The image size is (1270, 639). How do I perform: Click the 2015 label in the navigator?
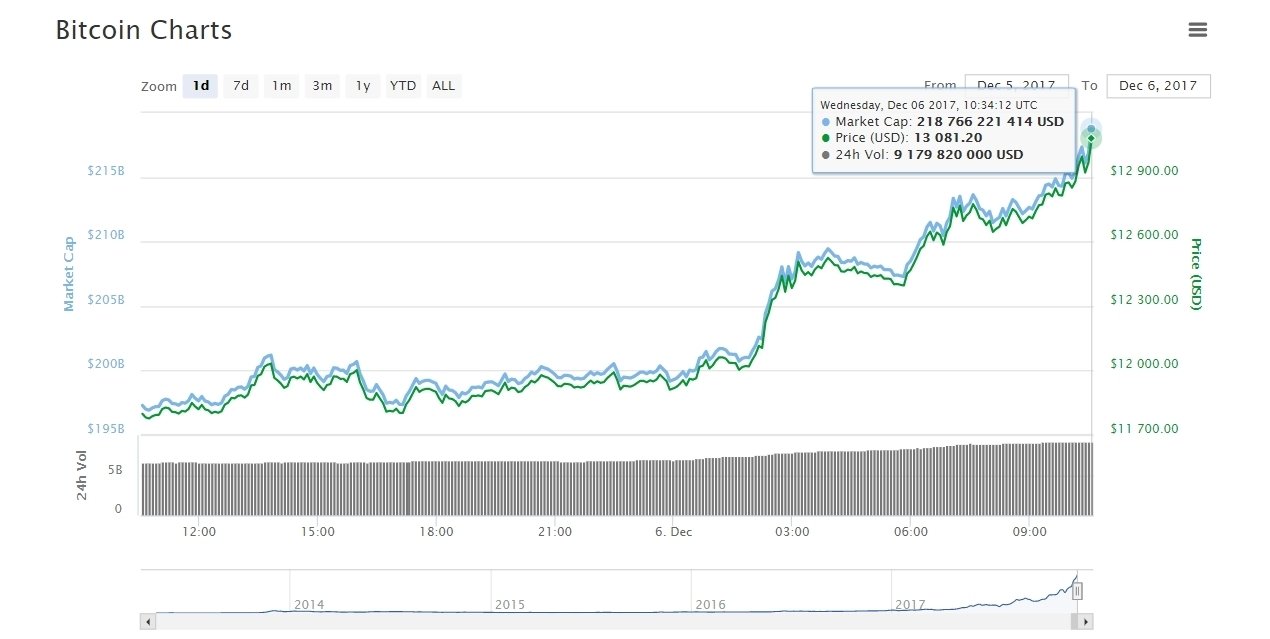coord(510,605)
